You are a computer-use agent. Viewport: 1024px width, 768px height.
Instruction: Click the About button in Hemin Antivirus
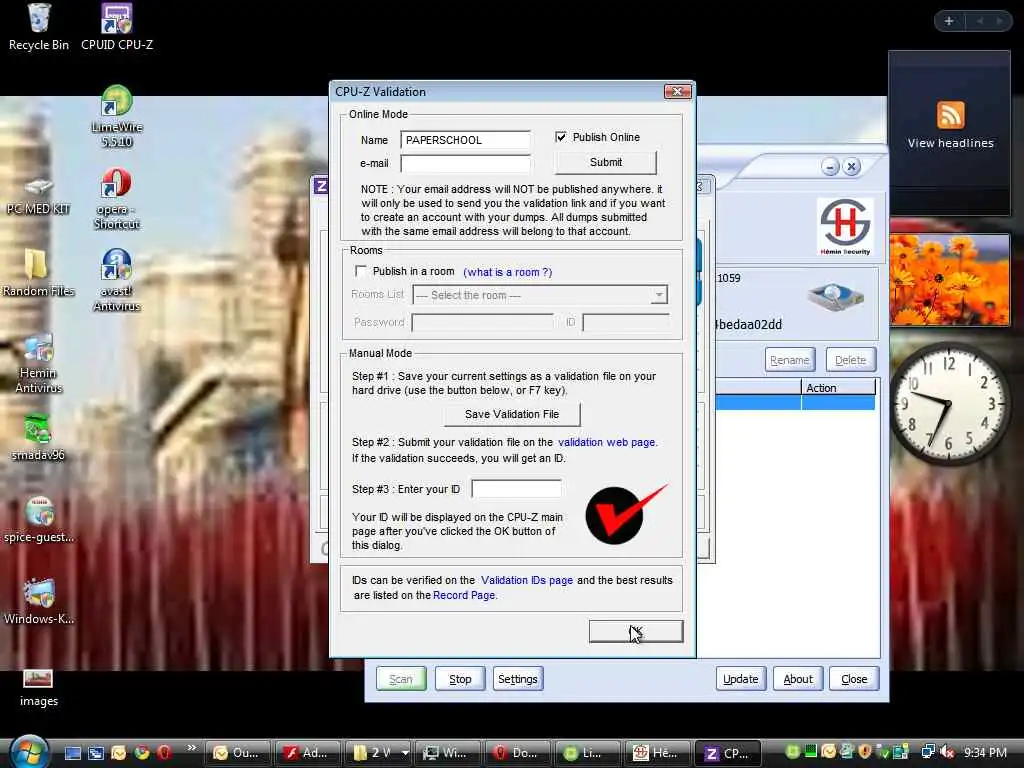[x=798, y=679]
